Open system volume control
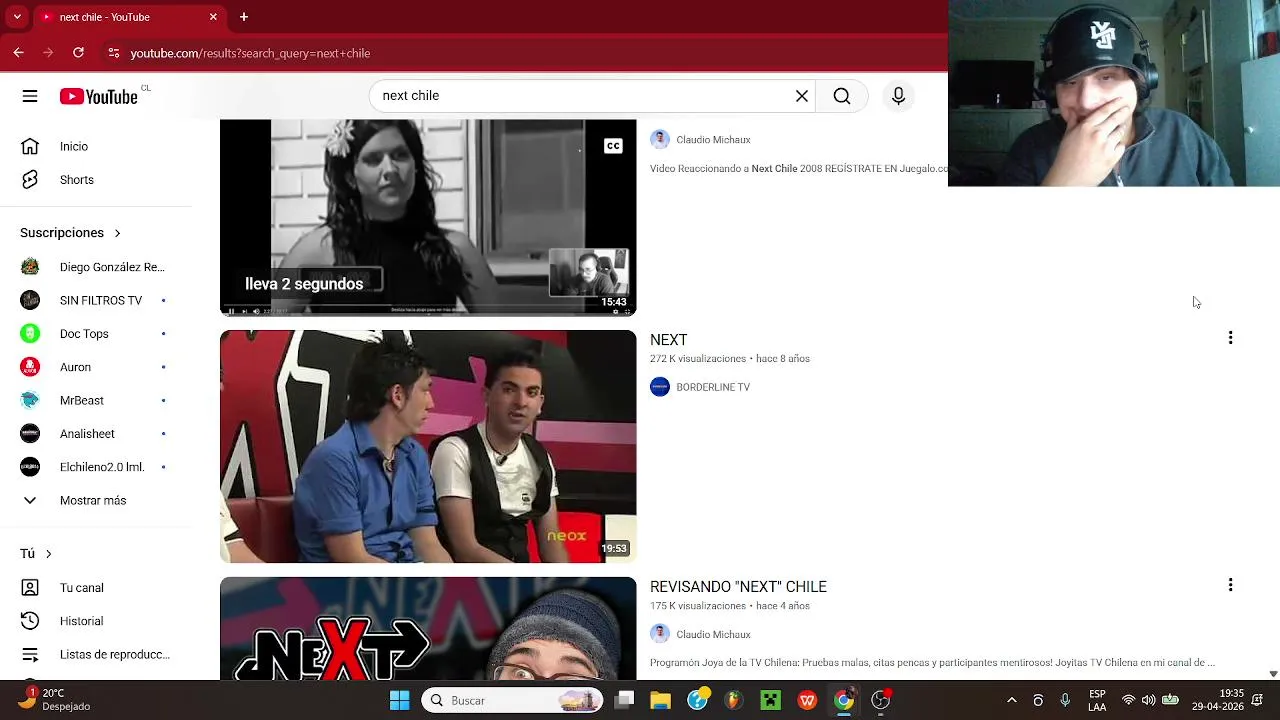The image size is (1280, 720). [1148, 700]
